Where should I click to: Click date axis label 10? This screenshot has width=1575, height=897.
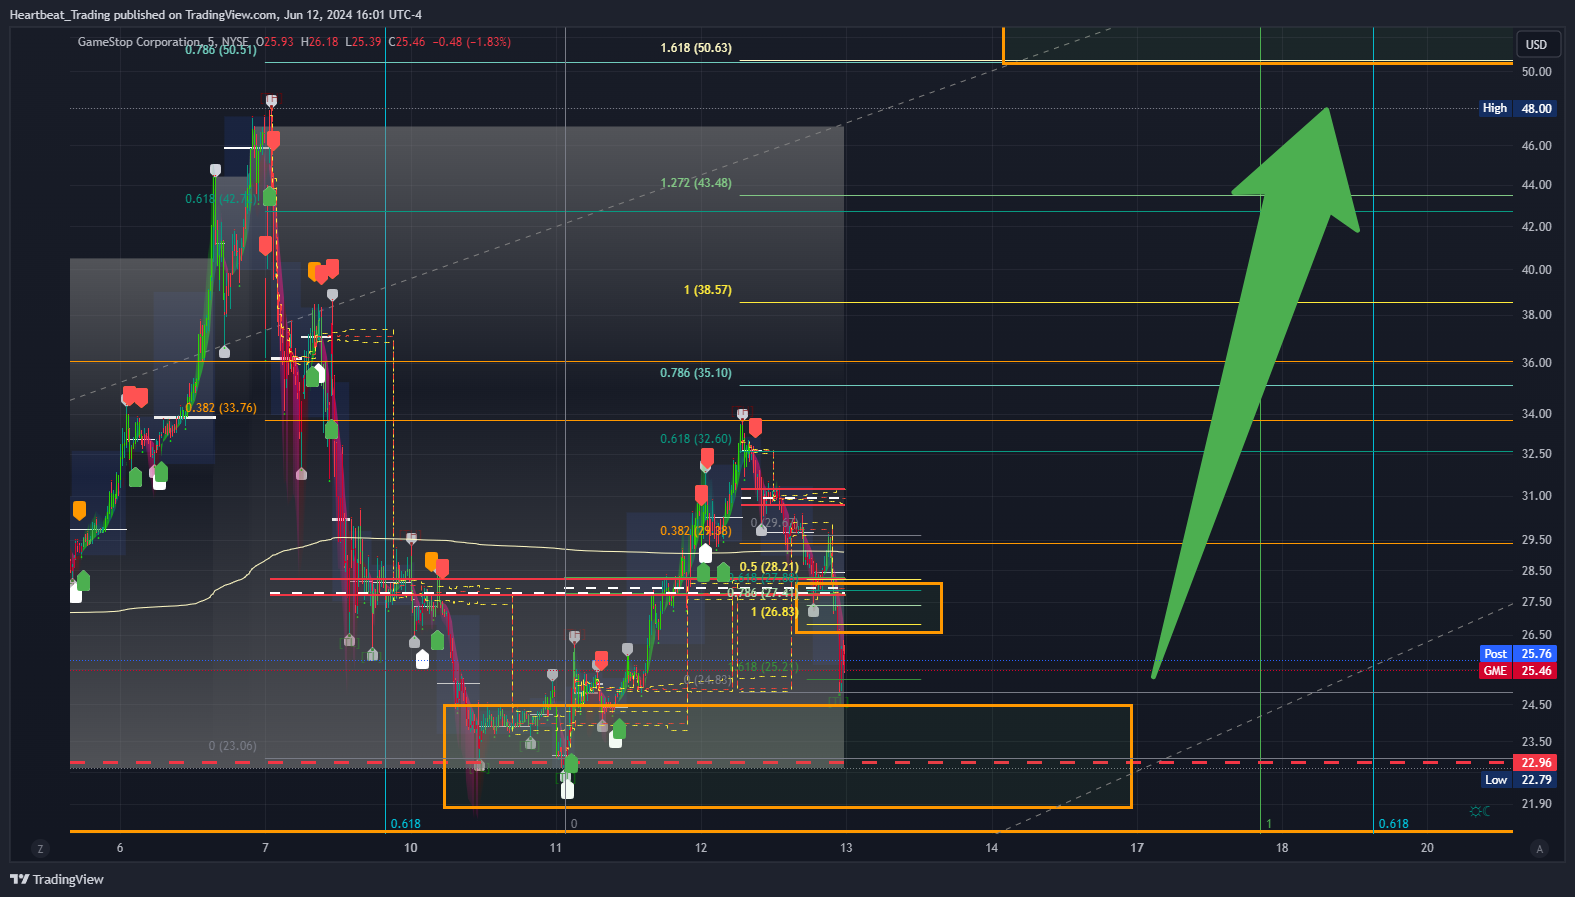point(411,848)
